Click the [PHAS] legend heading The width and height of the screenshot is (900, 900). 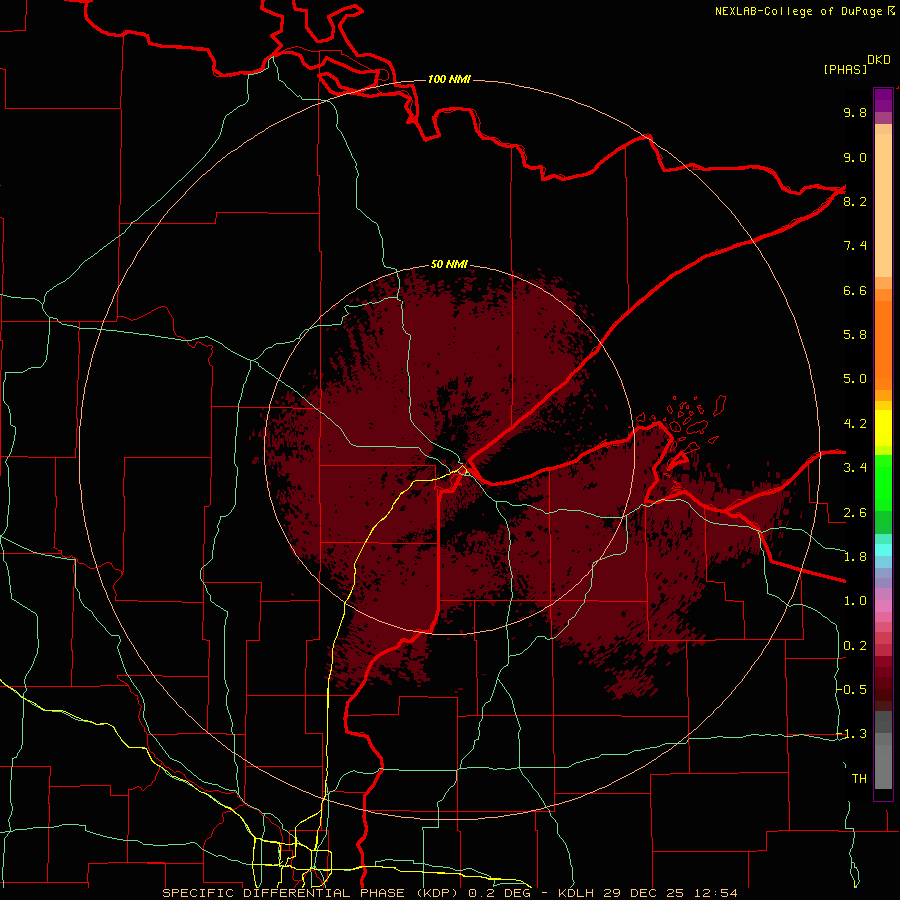pos(845,69)
